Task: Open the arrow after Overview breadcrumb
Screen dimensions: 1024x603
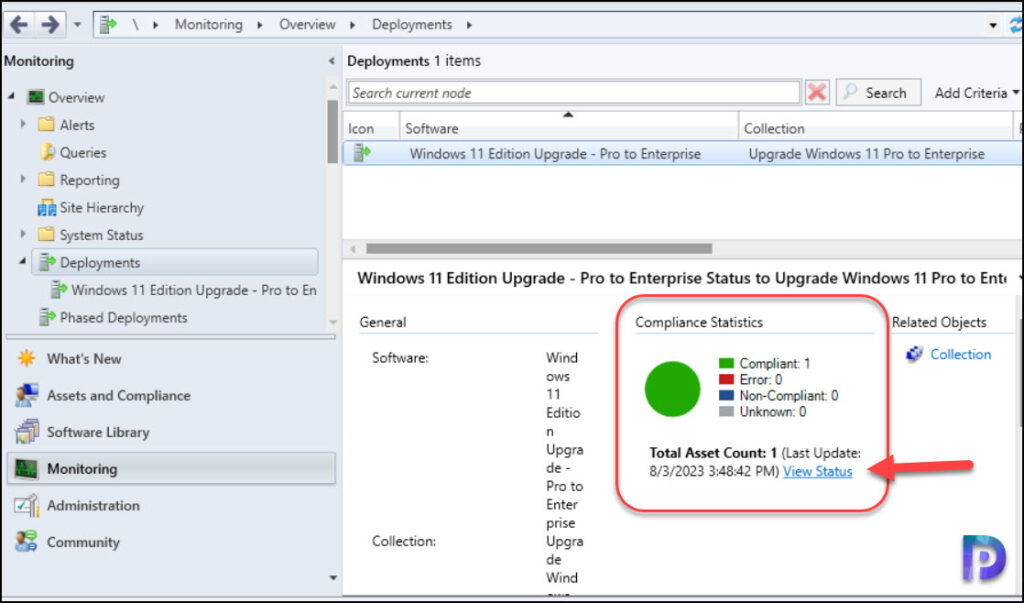Action: pyautogui.click(x=352, y=25)
